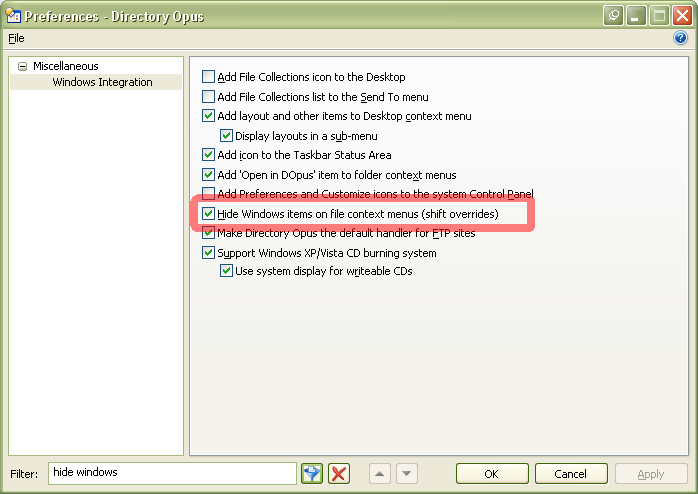
Task: Check Add Preferences and Customize icons to Control Panel
Action: pos(208,194)
